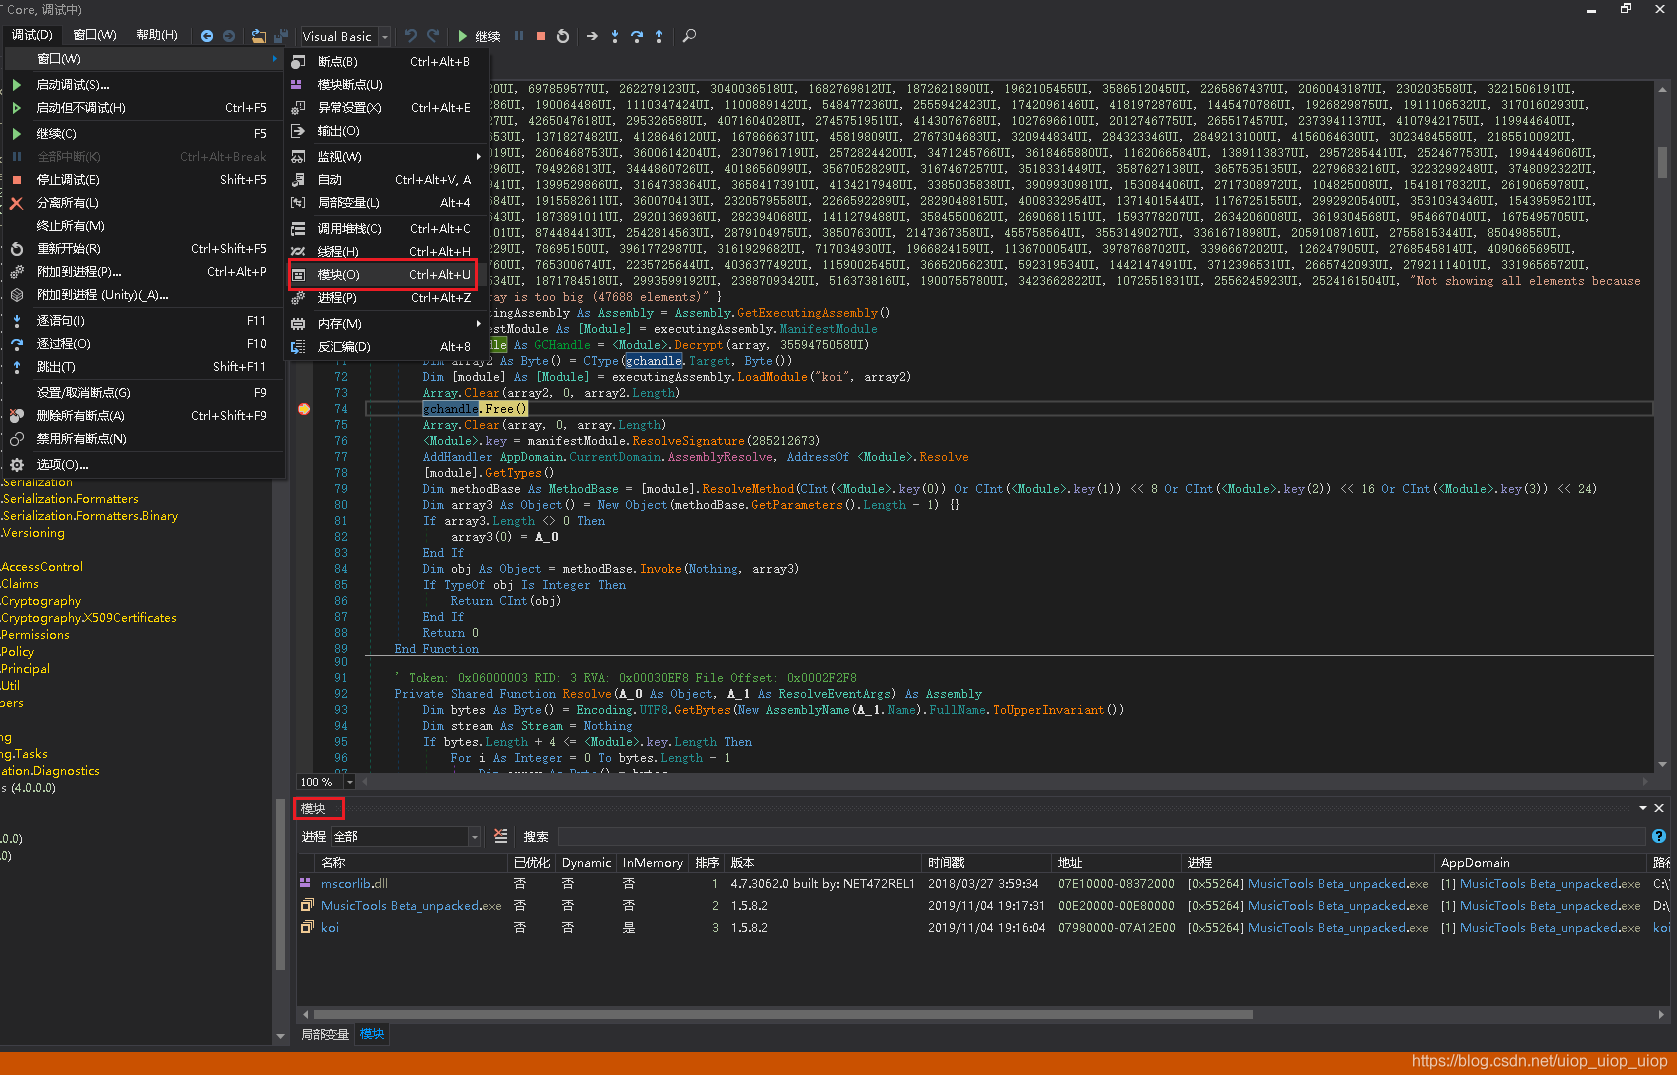Toggle the breakpoint dot on line 74
The image size is (1678, 1080).
click(x=304, y=408)
